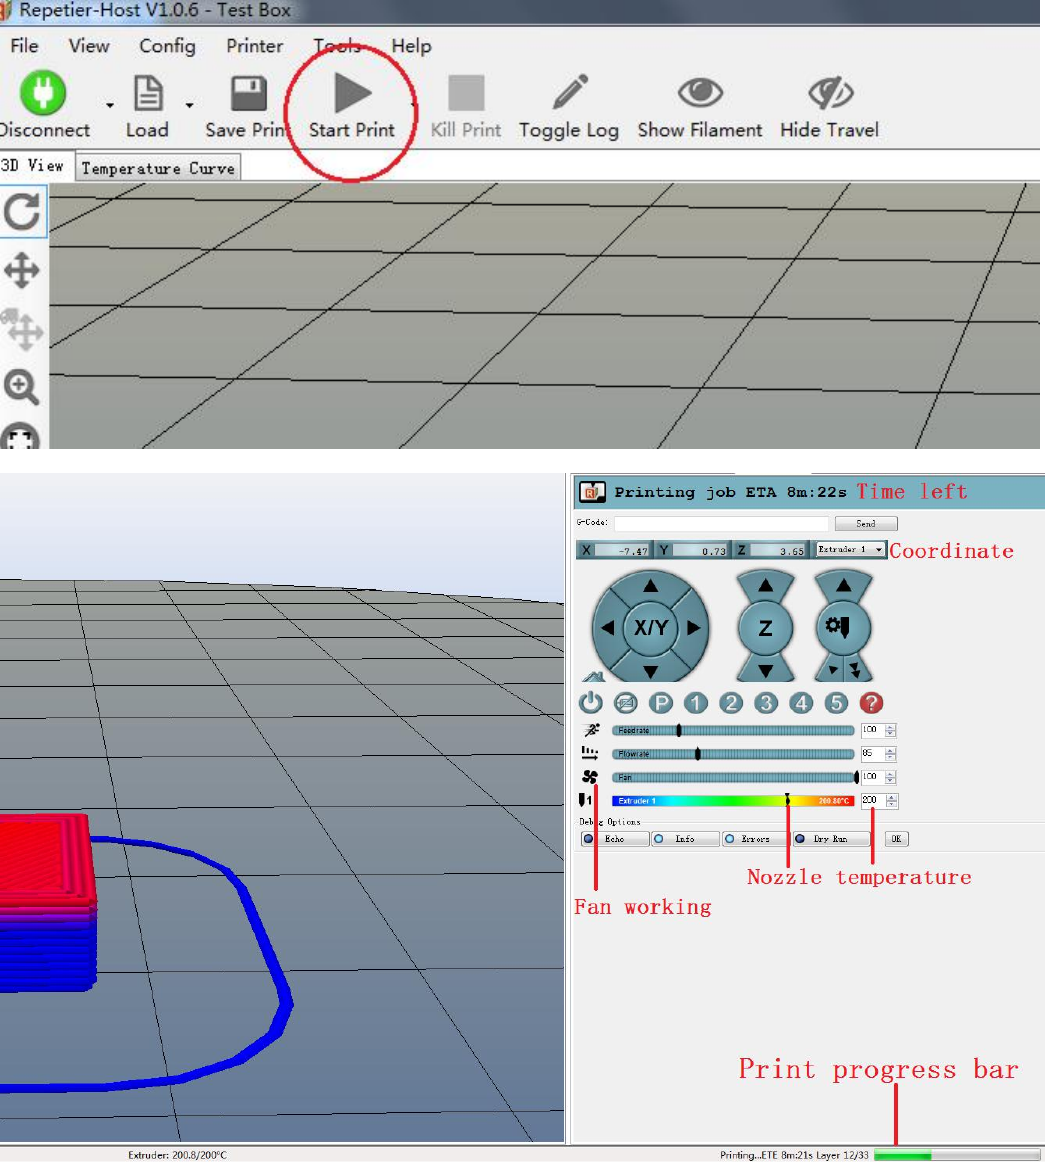The height and width of the screenshot is (1162, 1045).
Task: Click the home icon below X/Y pad
Action: [593, 676]
